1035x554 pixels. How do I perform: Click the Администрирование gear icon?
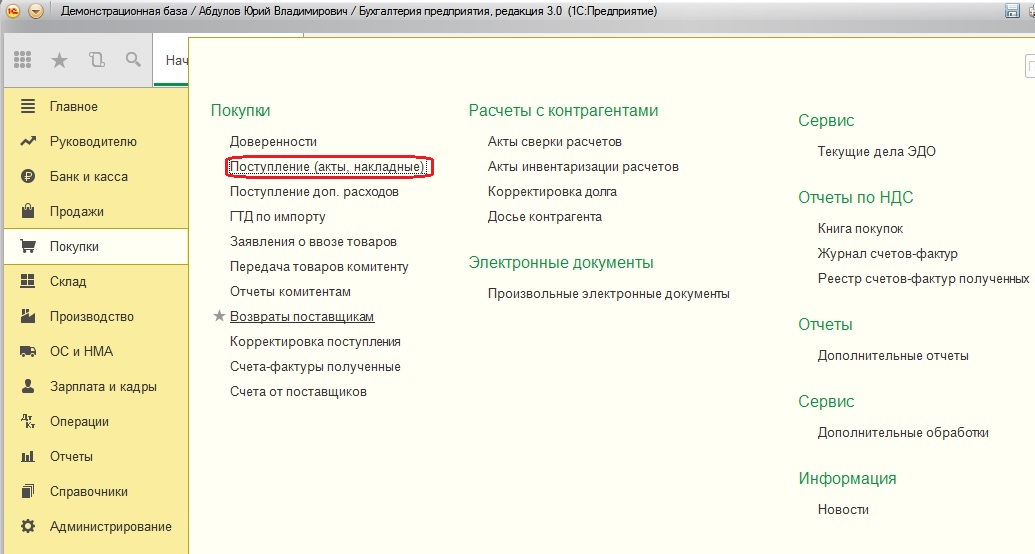[28, 526]
